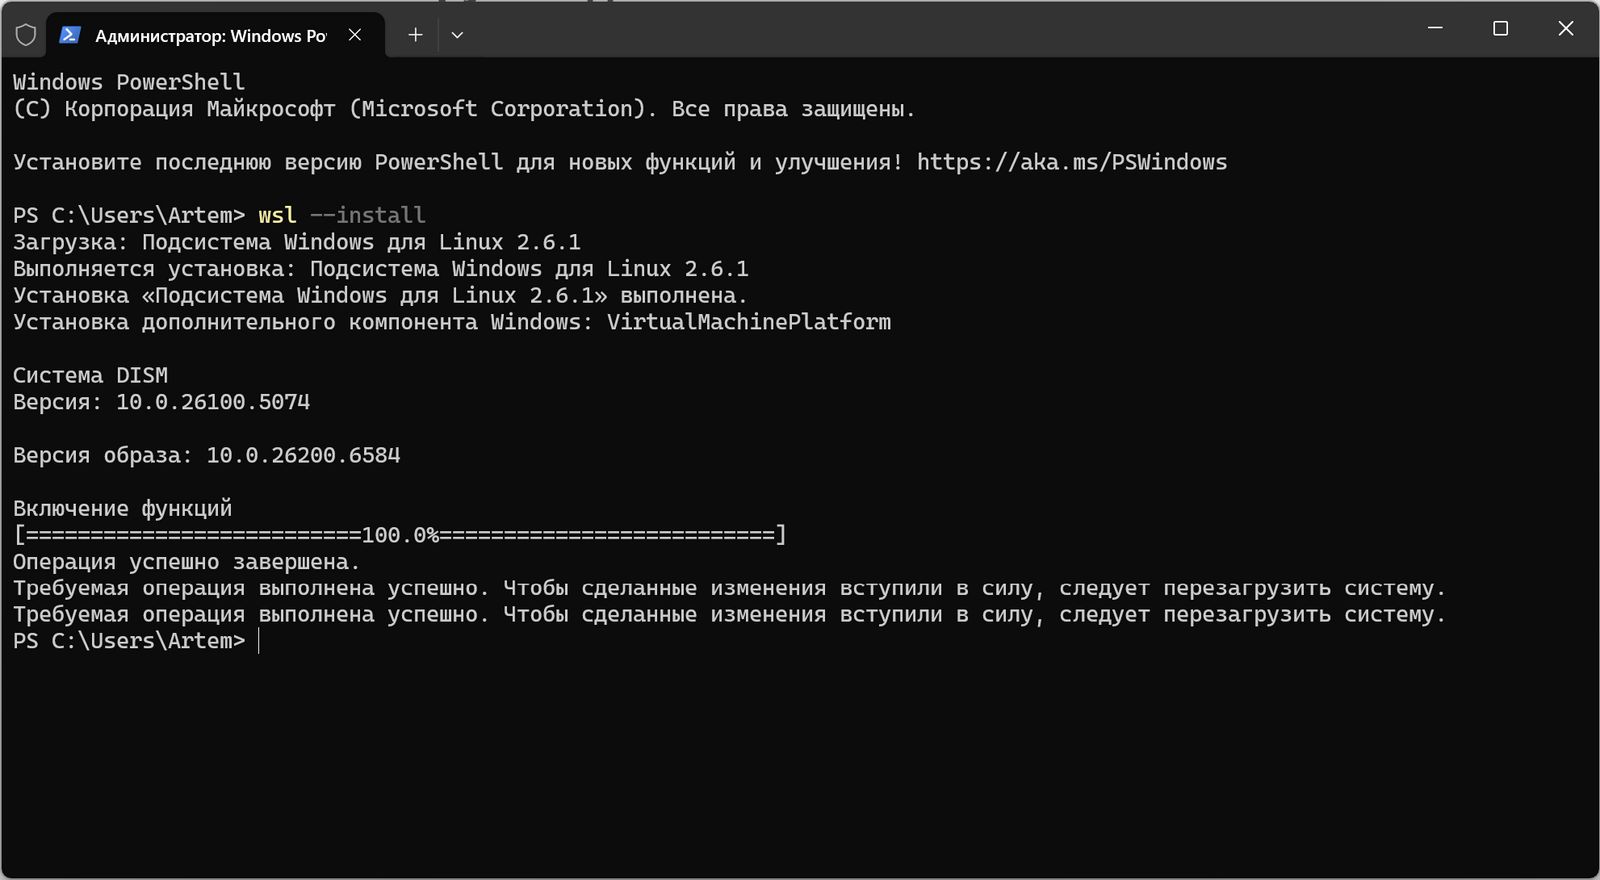Click the PowerShell icon on the tab
This screenshot has width=1600, height=880.
click(x=69, y=35)
